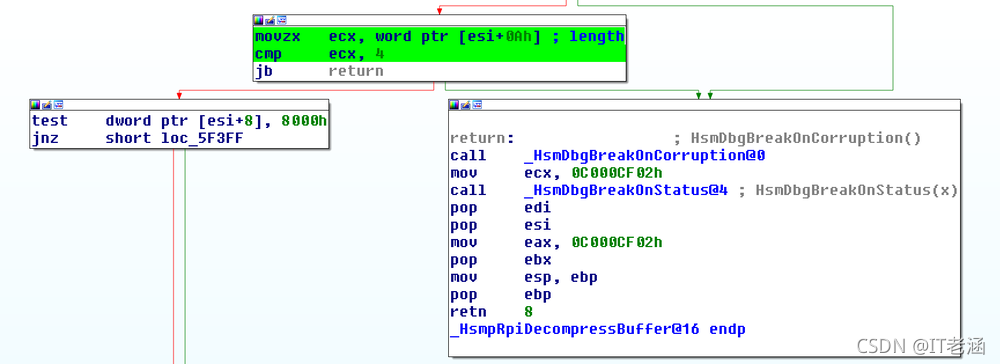Select the 'length' comment text
Viewport: 1000px width, 364px height.
click(x=596, y=36)
